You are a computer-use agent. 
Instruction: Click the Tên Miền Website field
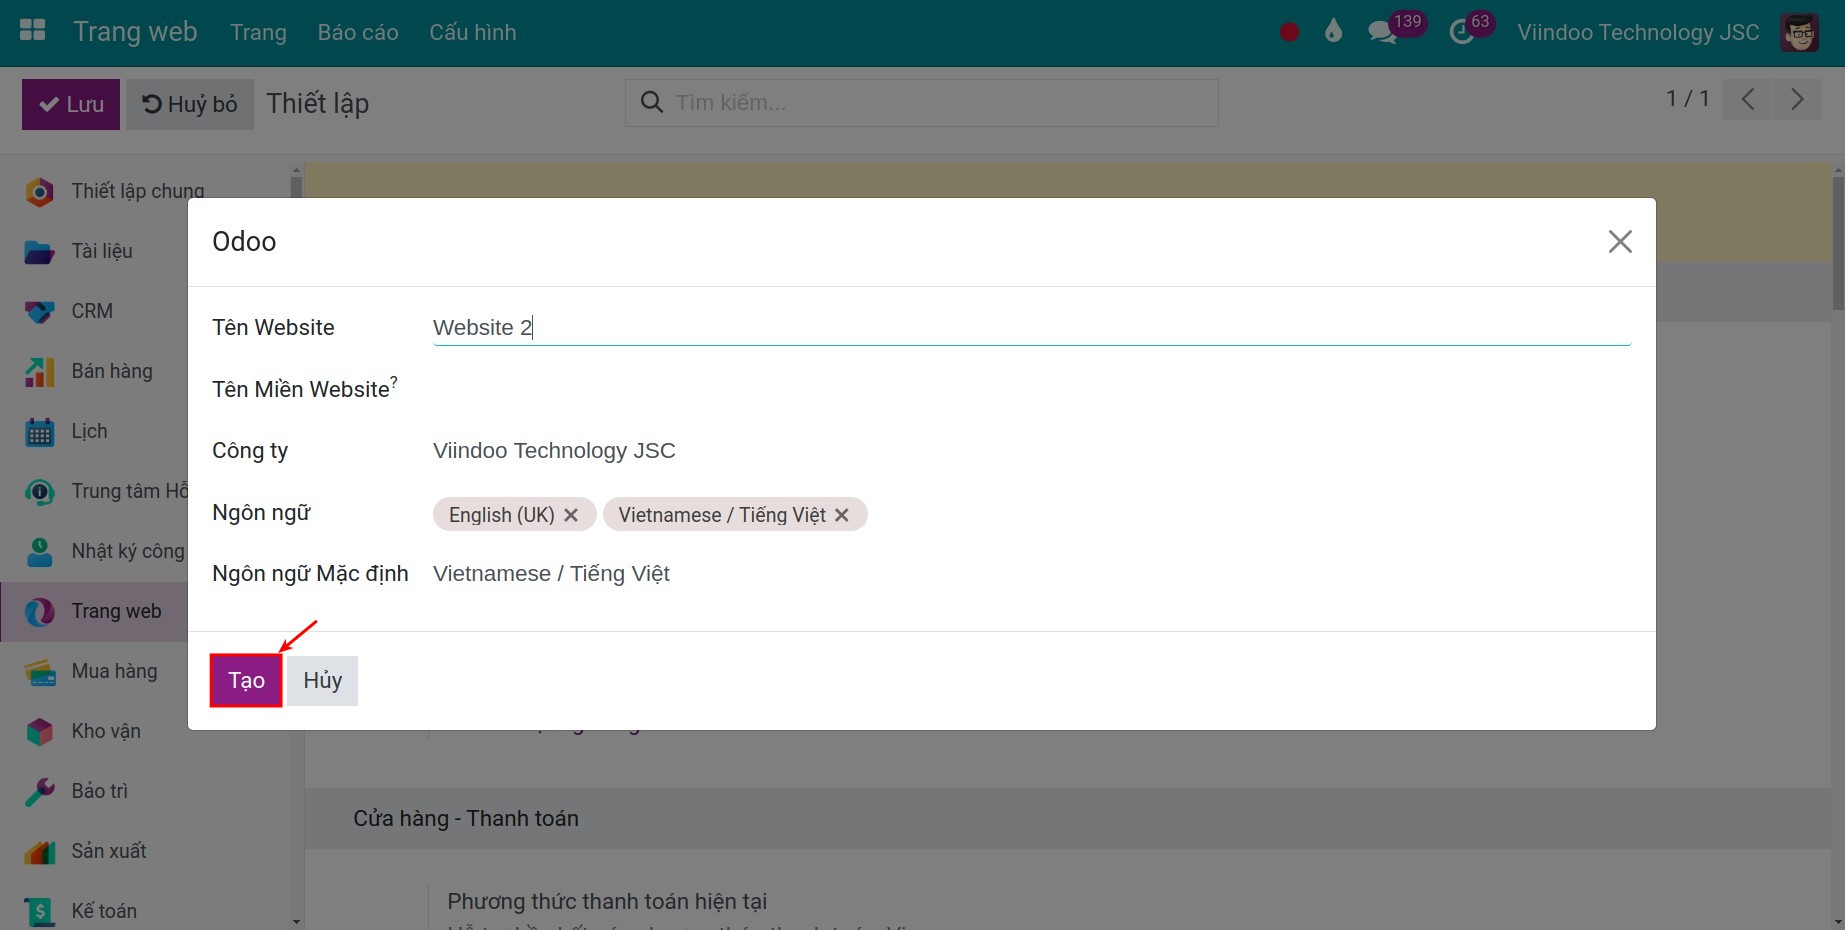coord(1031,389)
